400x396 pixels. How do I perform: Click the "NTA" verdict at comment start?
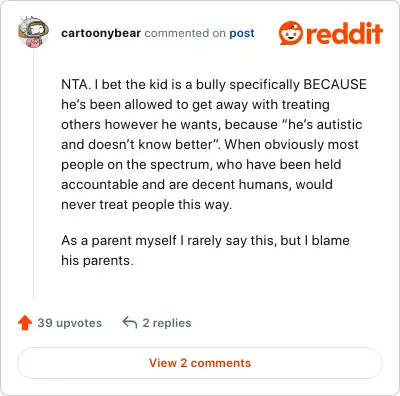[75, 84]
